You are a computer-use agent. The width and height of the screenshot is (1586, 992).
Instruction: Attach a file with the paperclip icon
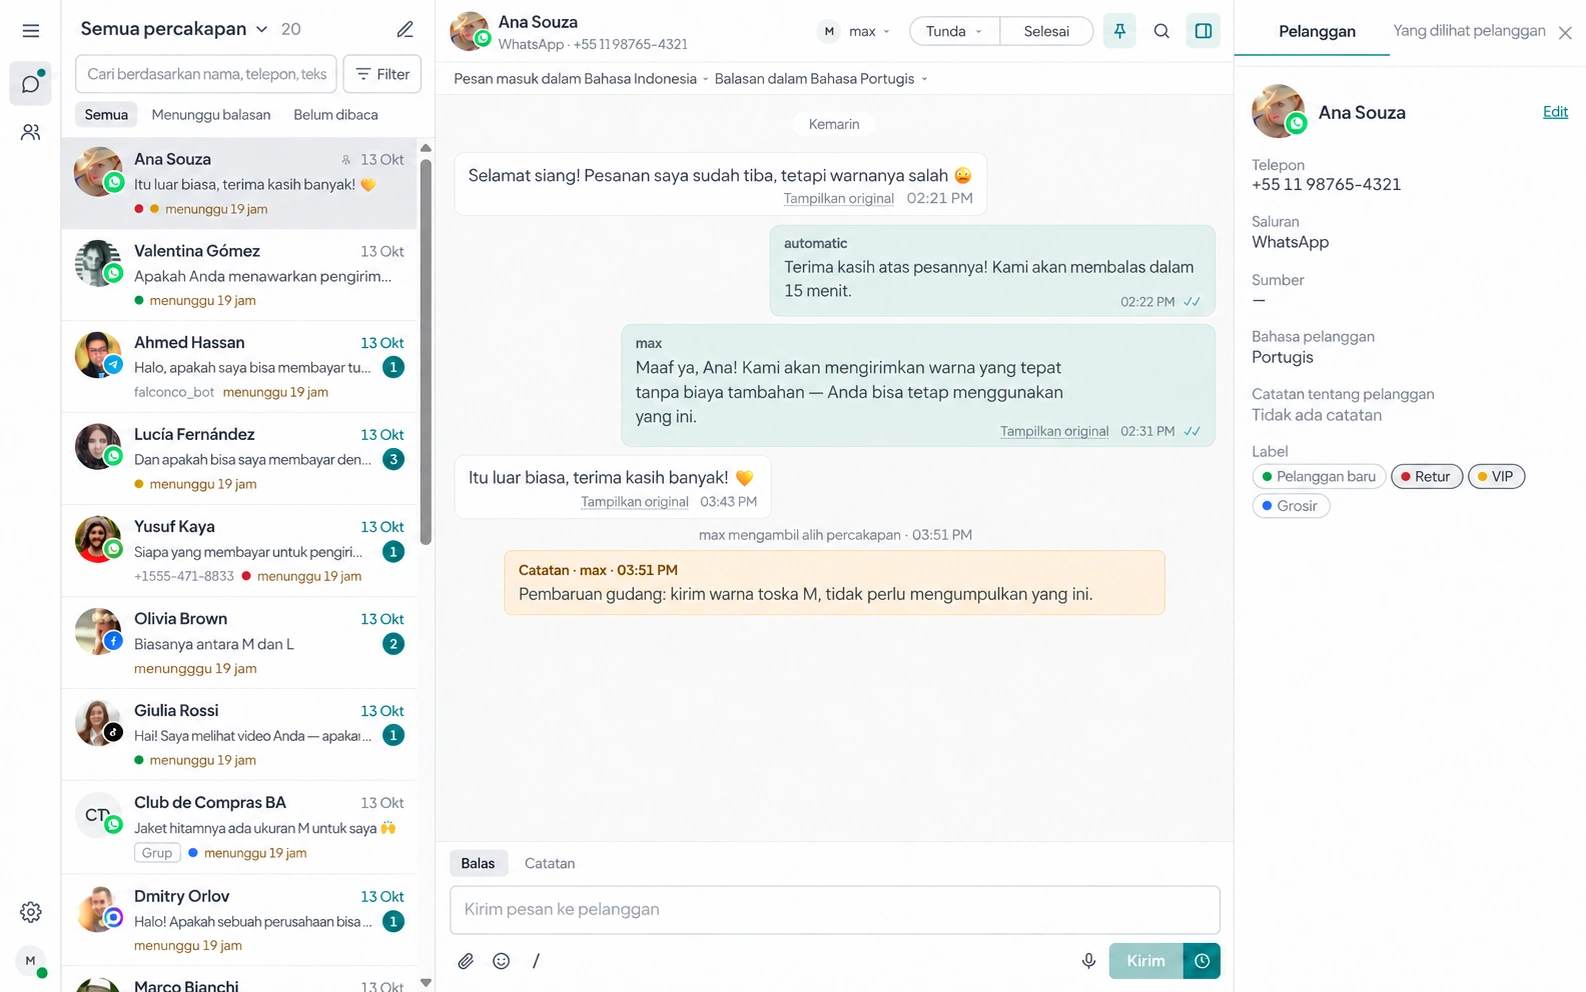click(466, 961)
